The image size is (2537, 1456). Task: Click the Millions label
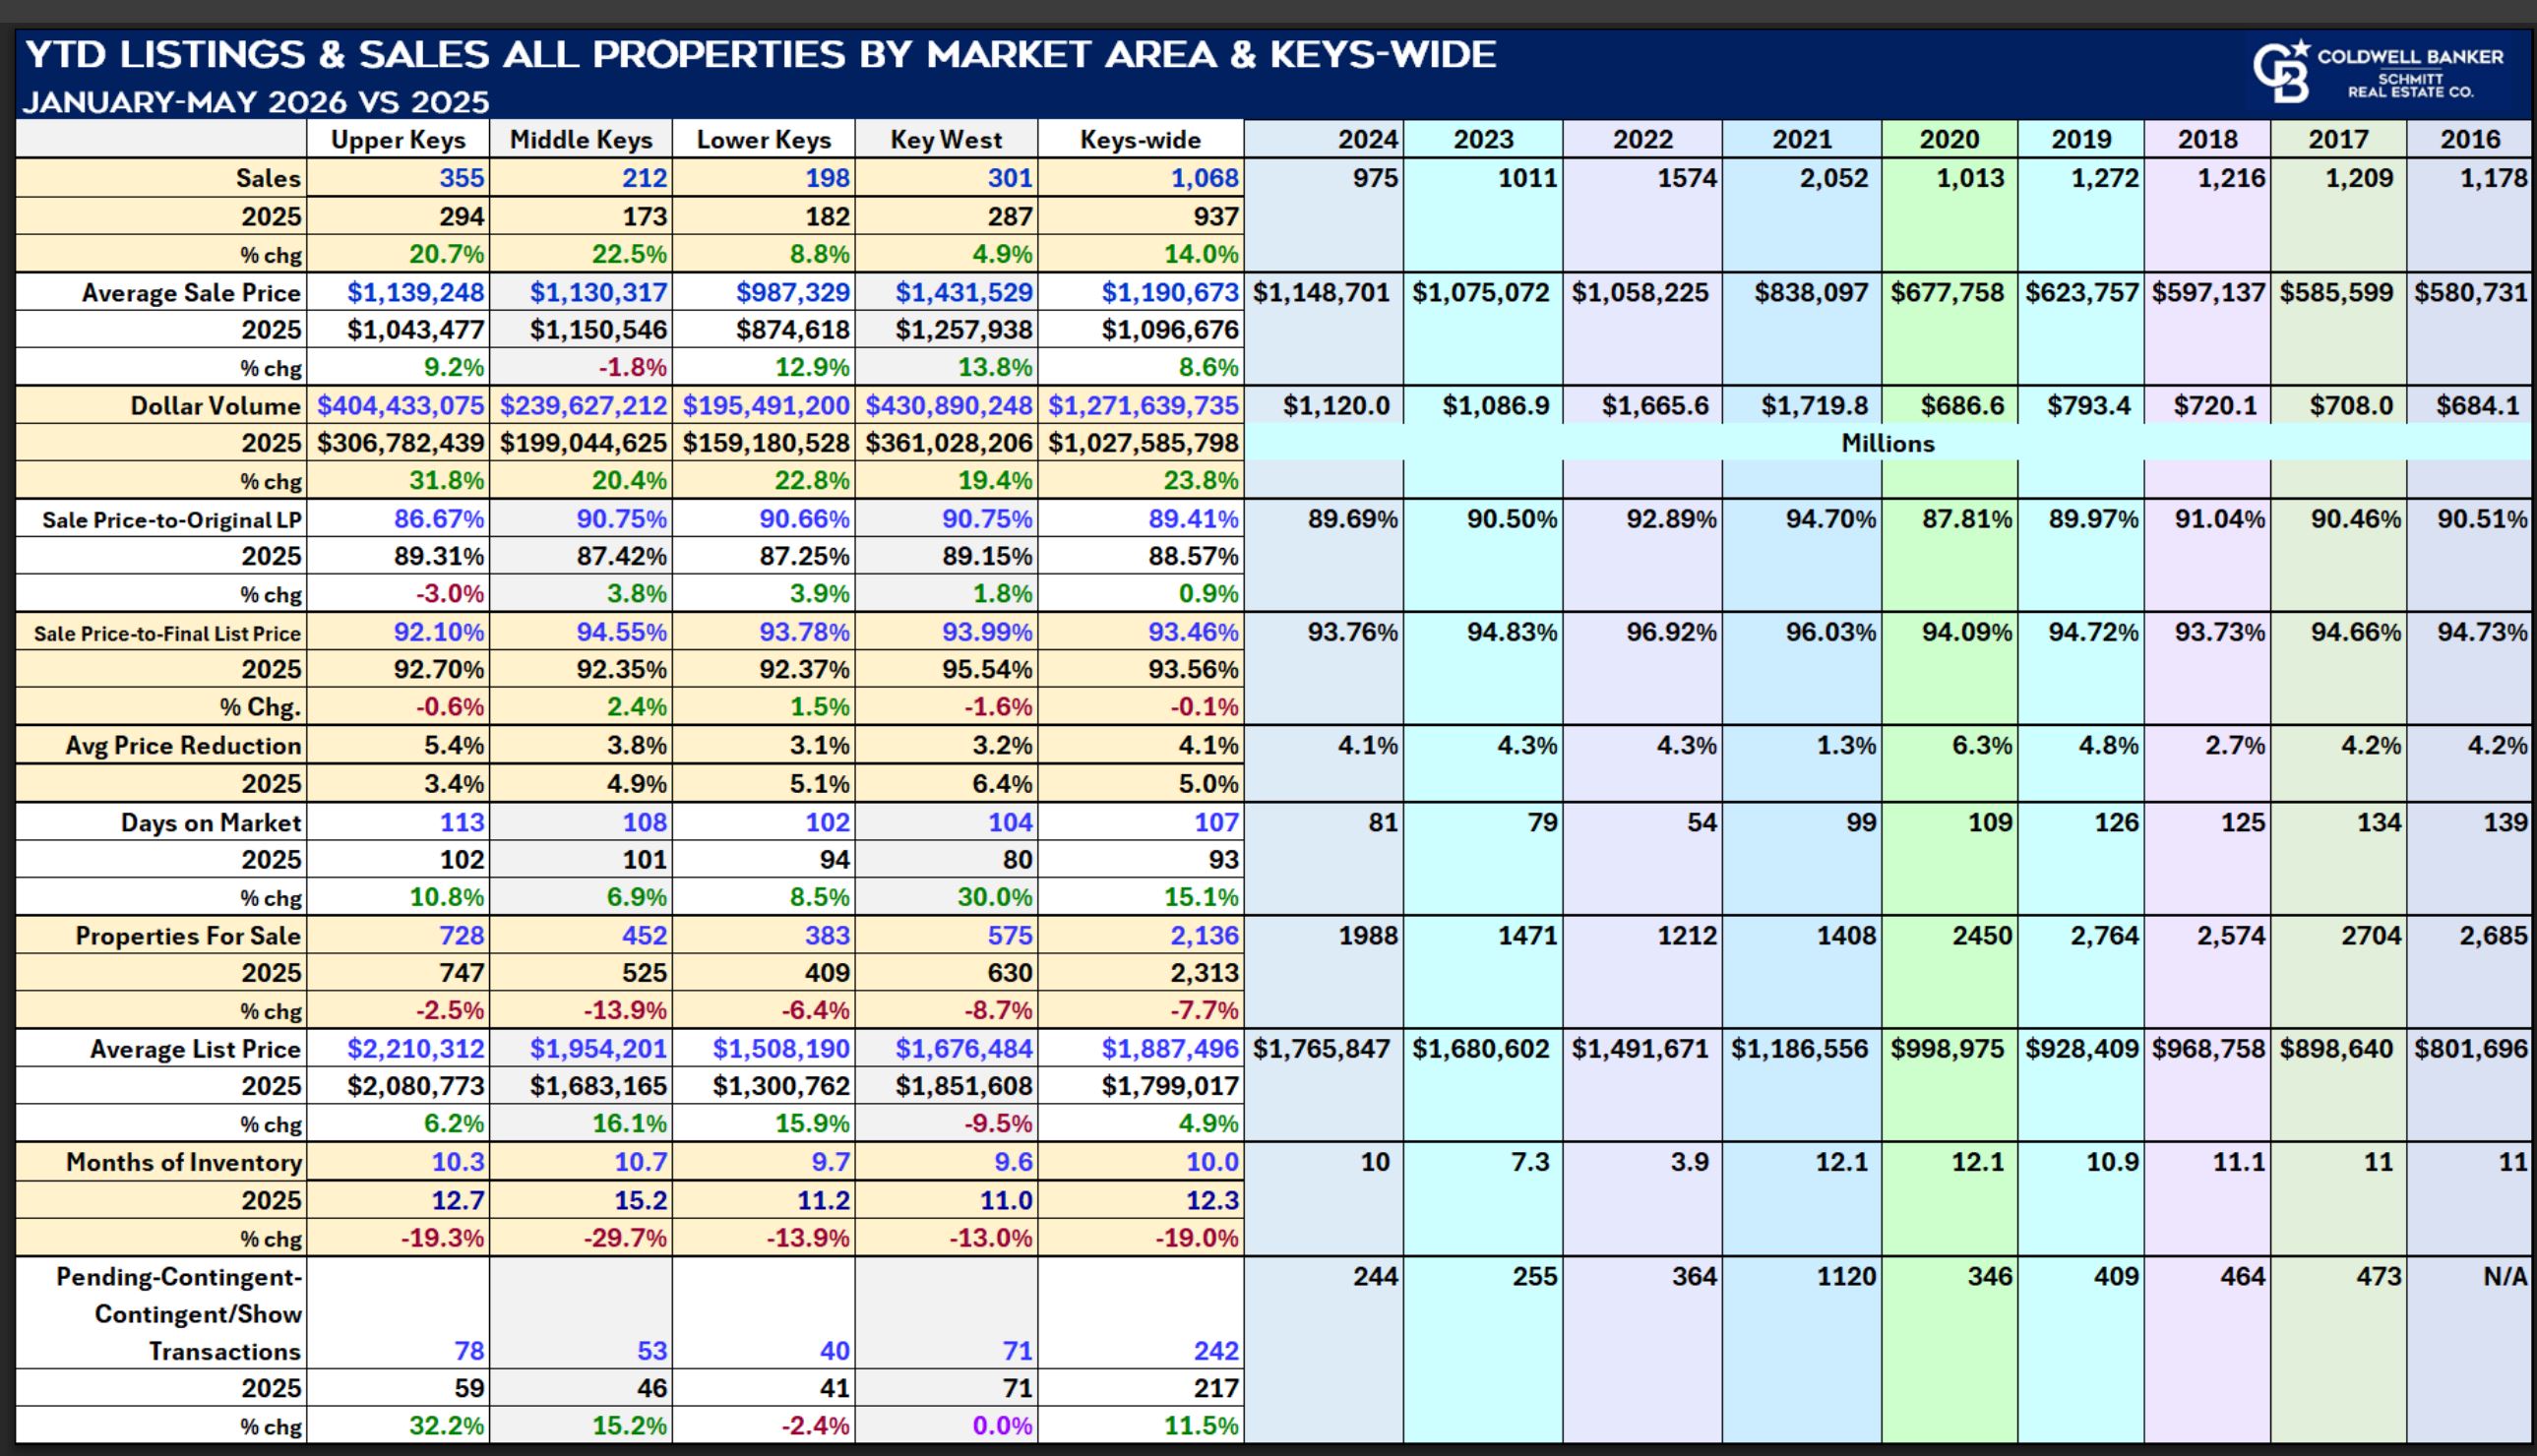1888,444
